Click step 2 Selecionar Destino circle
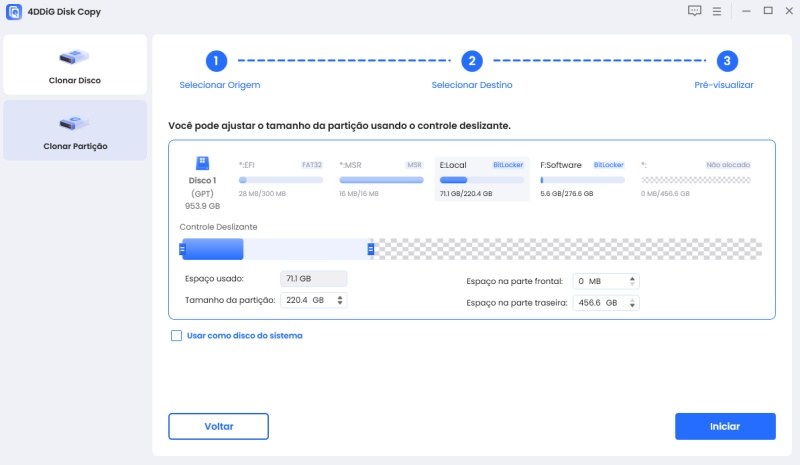The image size is (800, 465). 472,61
